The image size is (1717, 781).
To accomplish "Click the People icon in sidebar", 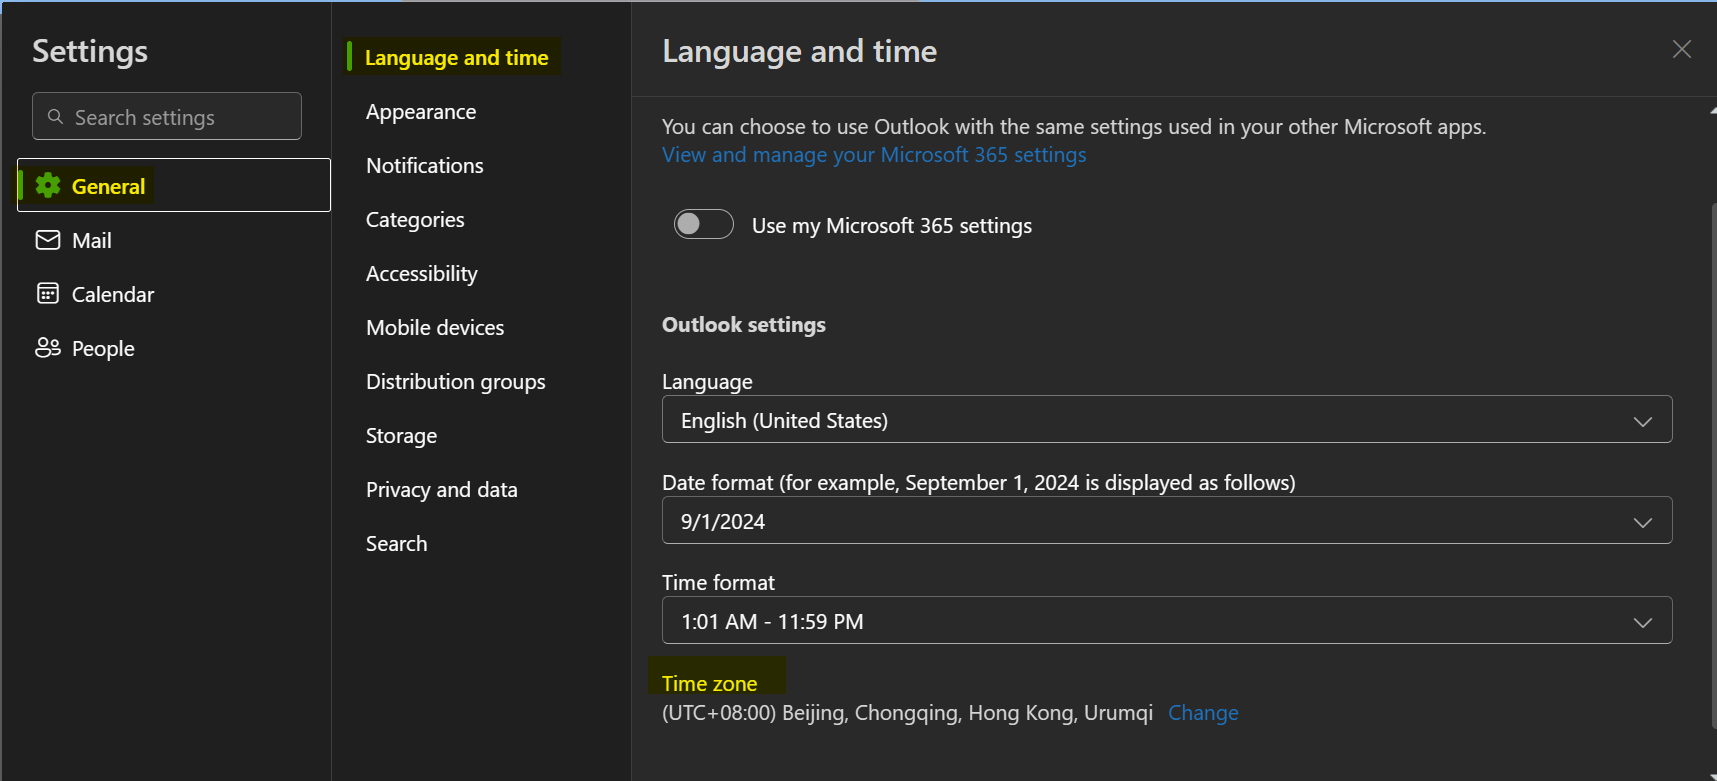I will coord(48,347).
